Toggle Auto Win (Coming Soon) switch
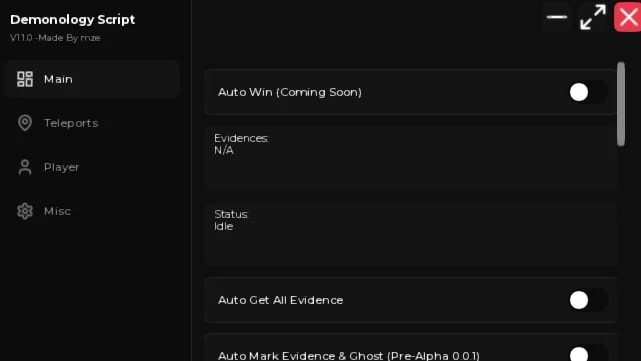The image size is (641, 361). pyautogui.click(x=588, y=92)
